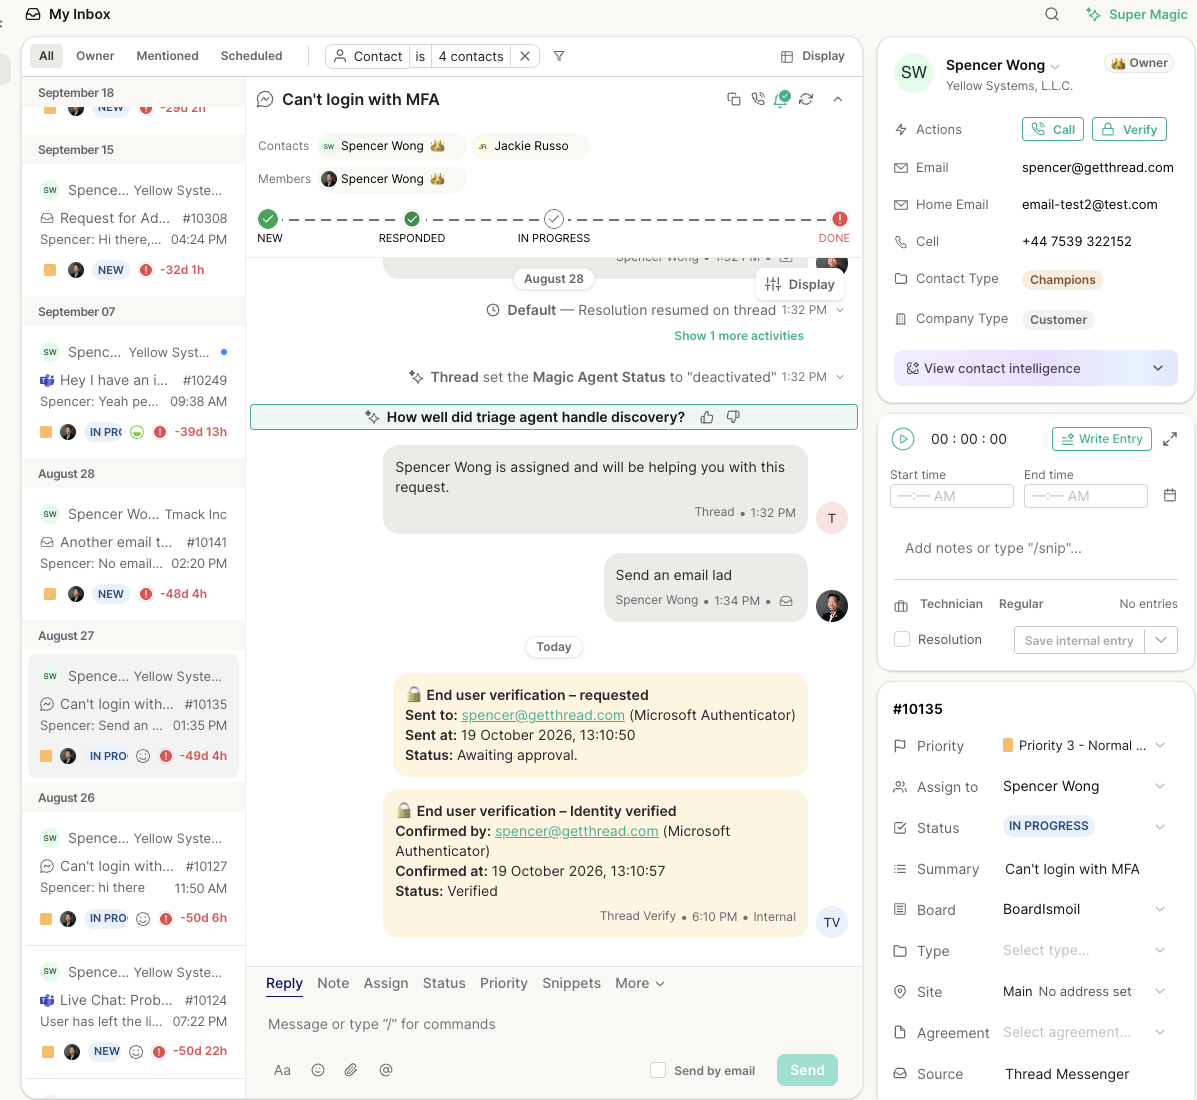Viewport: 1197px width, 1100px height.
Task: Expand the time entry panel icon
Action: 1170,439
